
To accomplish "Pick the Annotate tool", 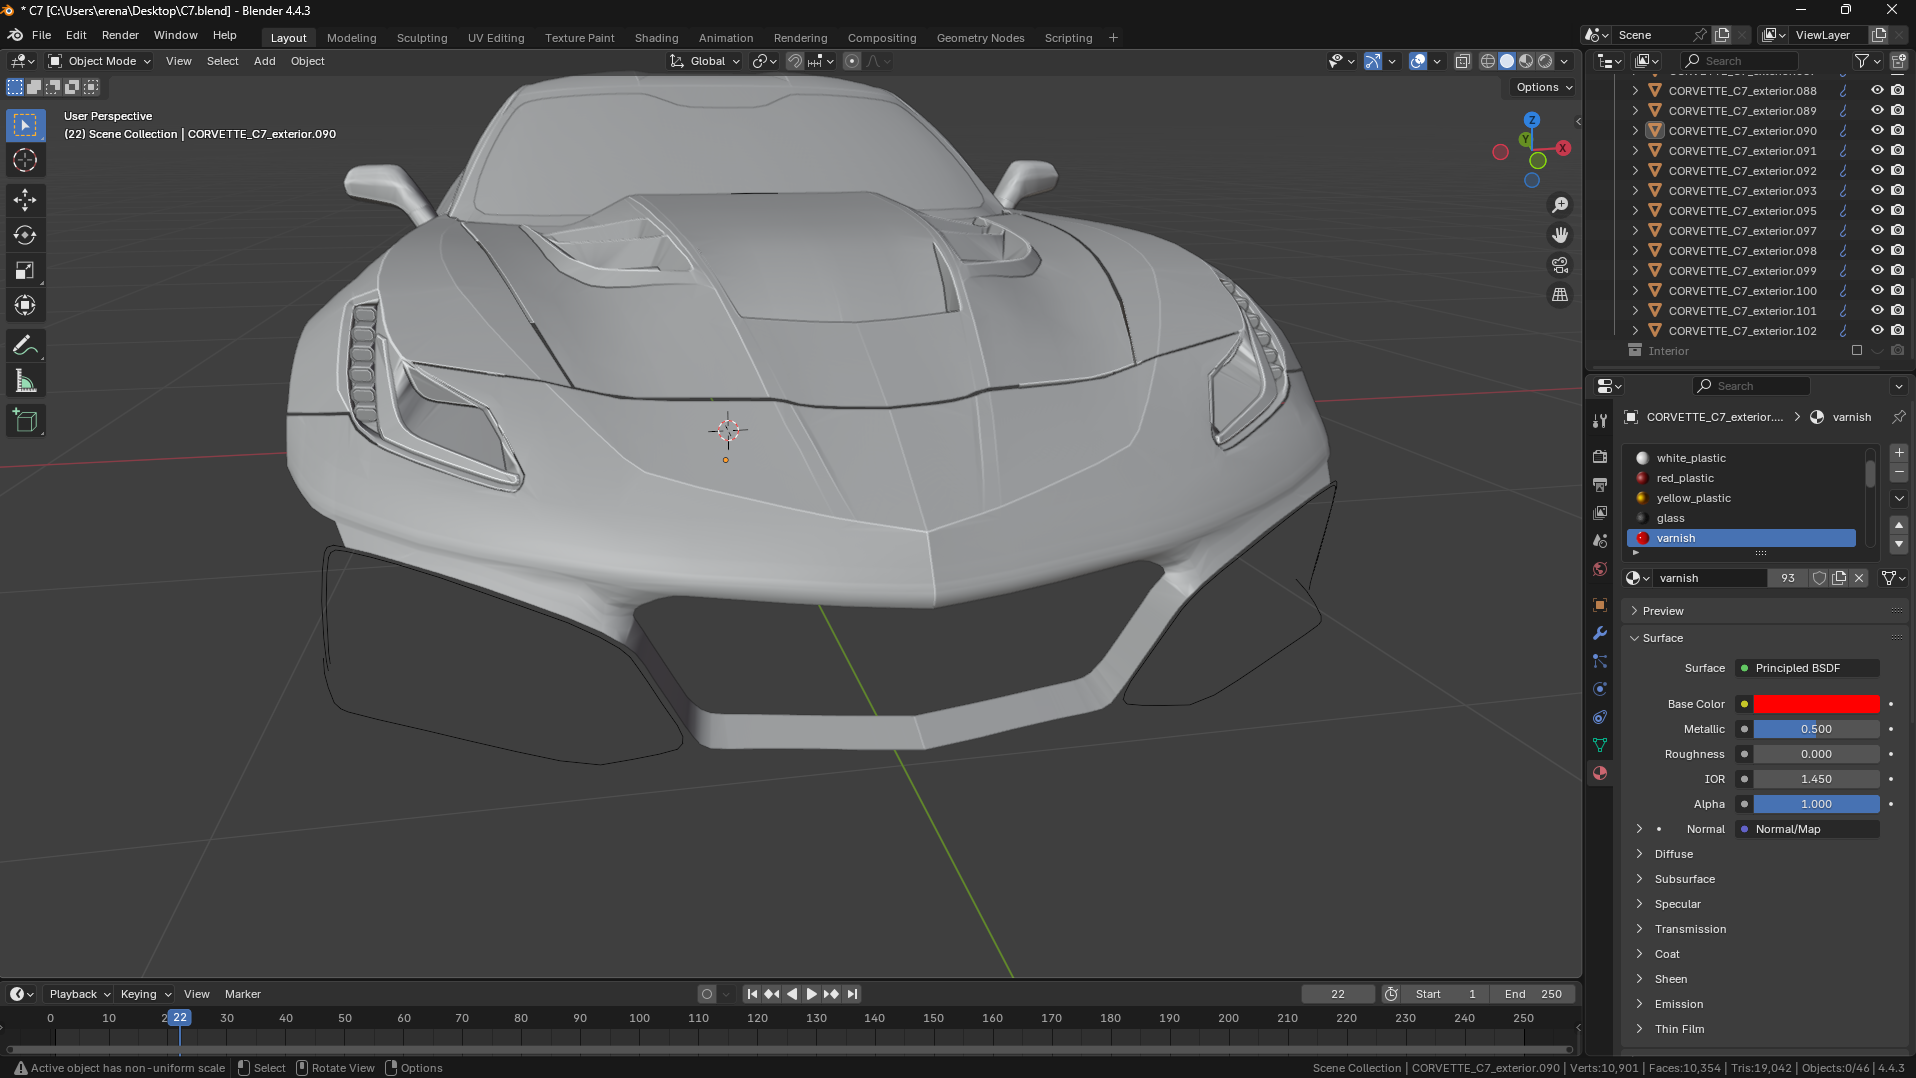I will (25, 346).
